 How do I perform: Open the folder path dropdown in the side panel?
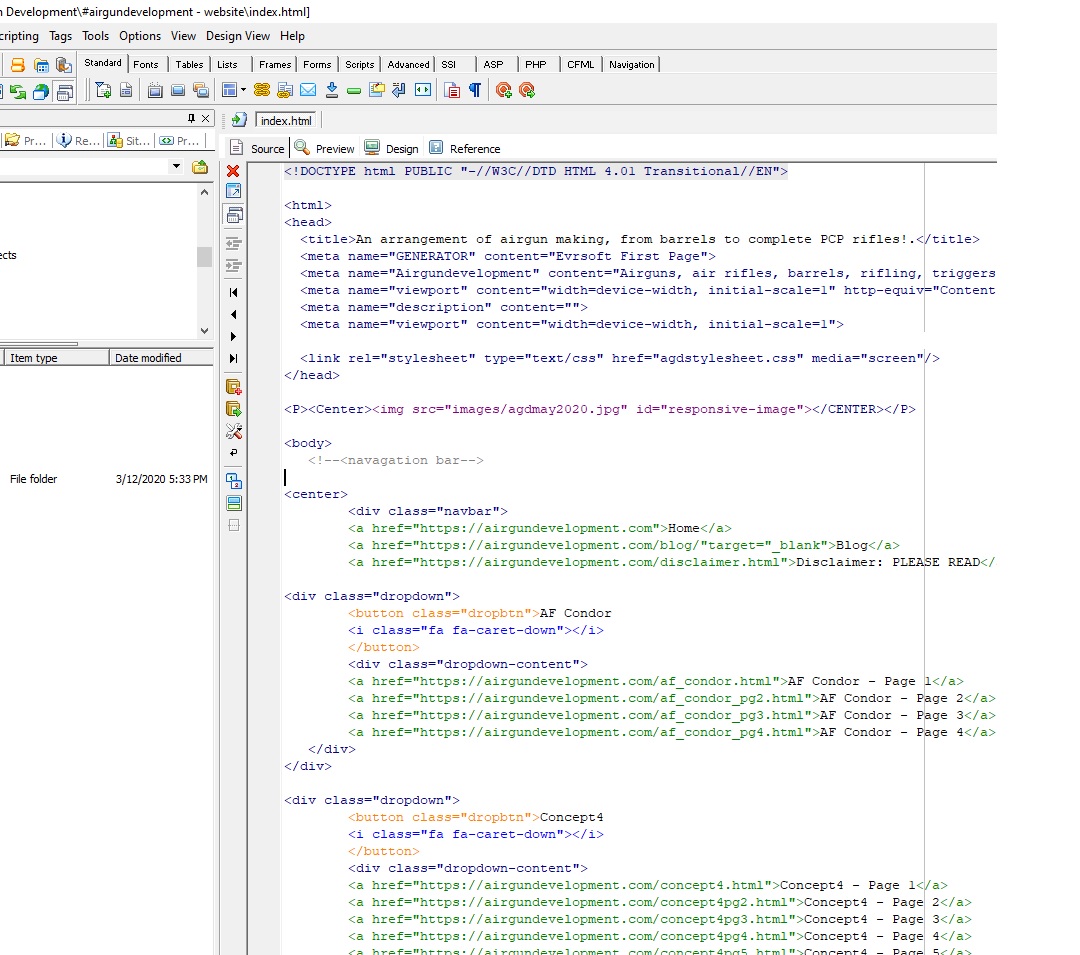(177, 167)
